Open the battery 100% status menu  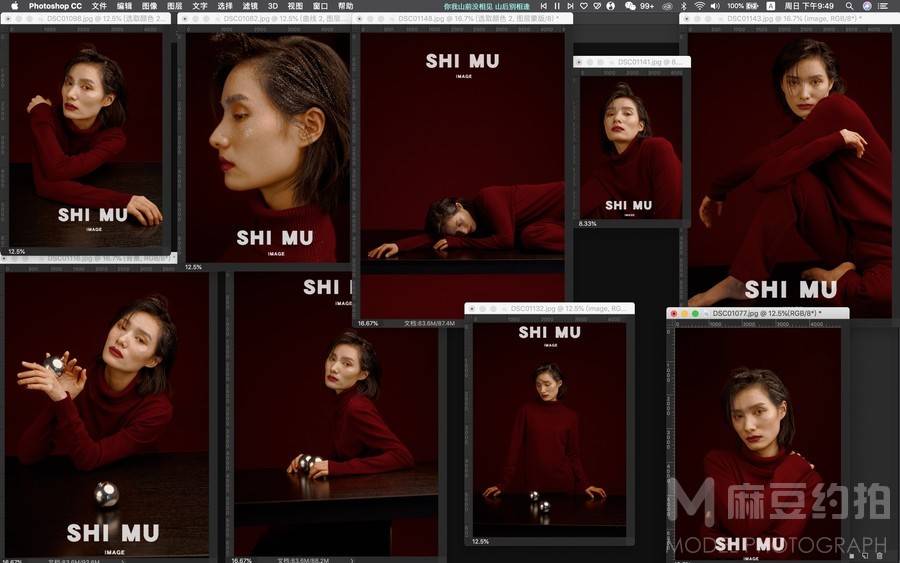(743, 6)
